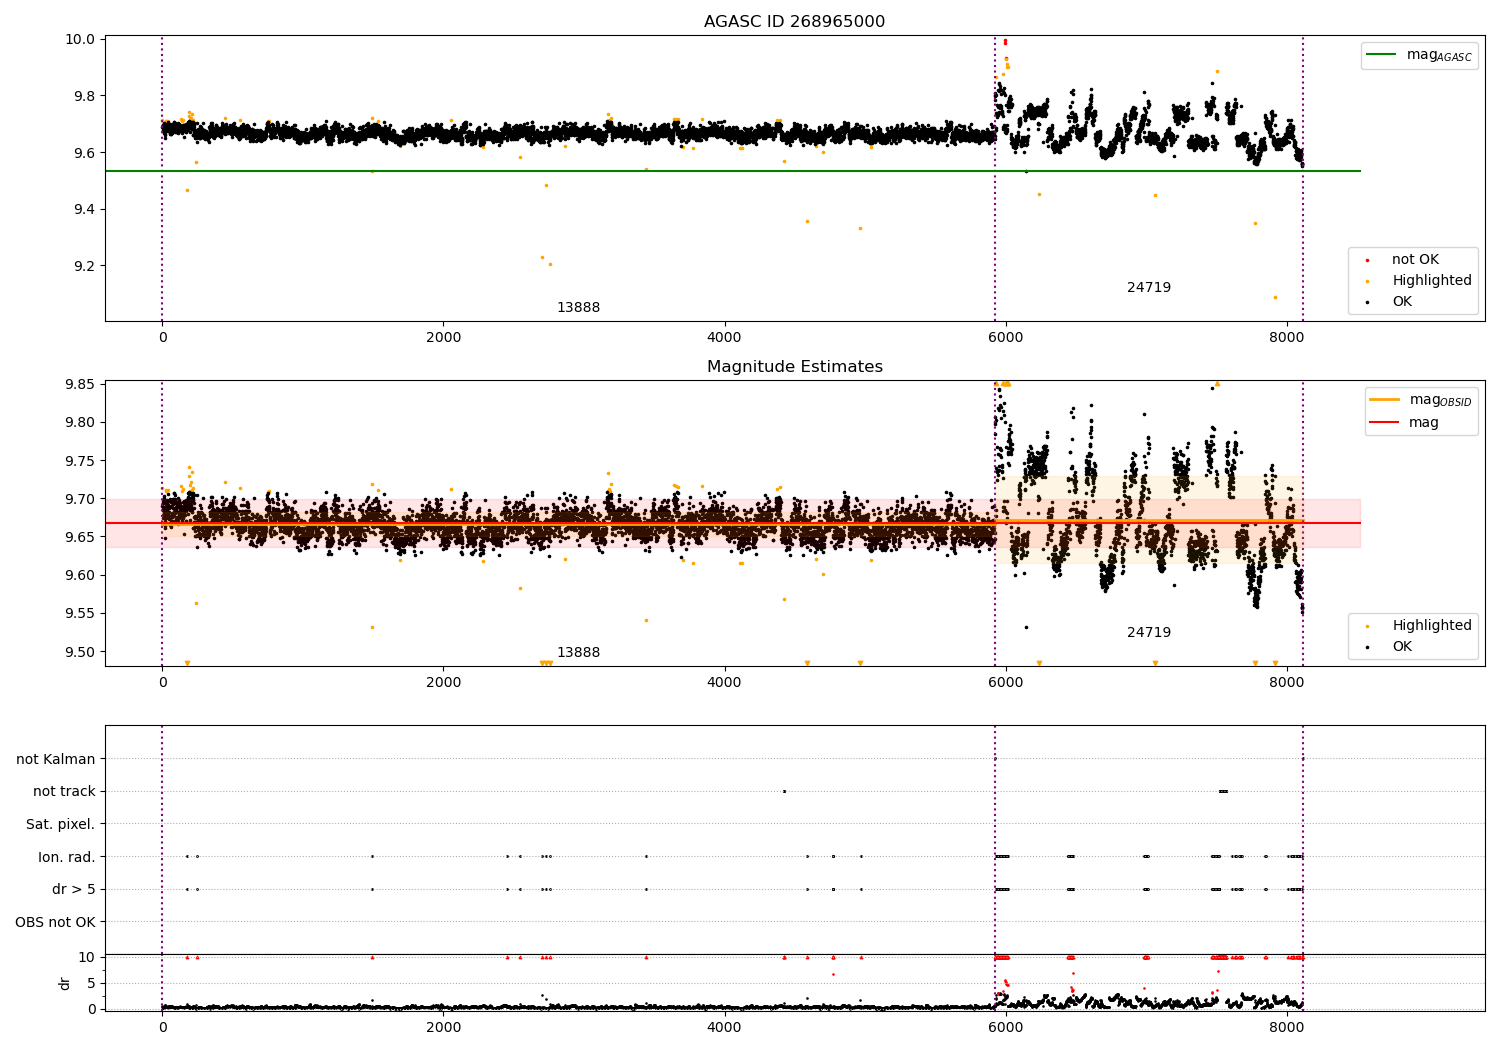
Task: Click the 'Magnitude Estimates' plot title
Action: click(794, 367)
